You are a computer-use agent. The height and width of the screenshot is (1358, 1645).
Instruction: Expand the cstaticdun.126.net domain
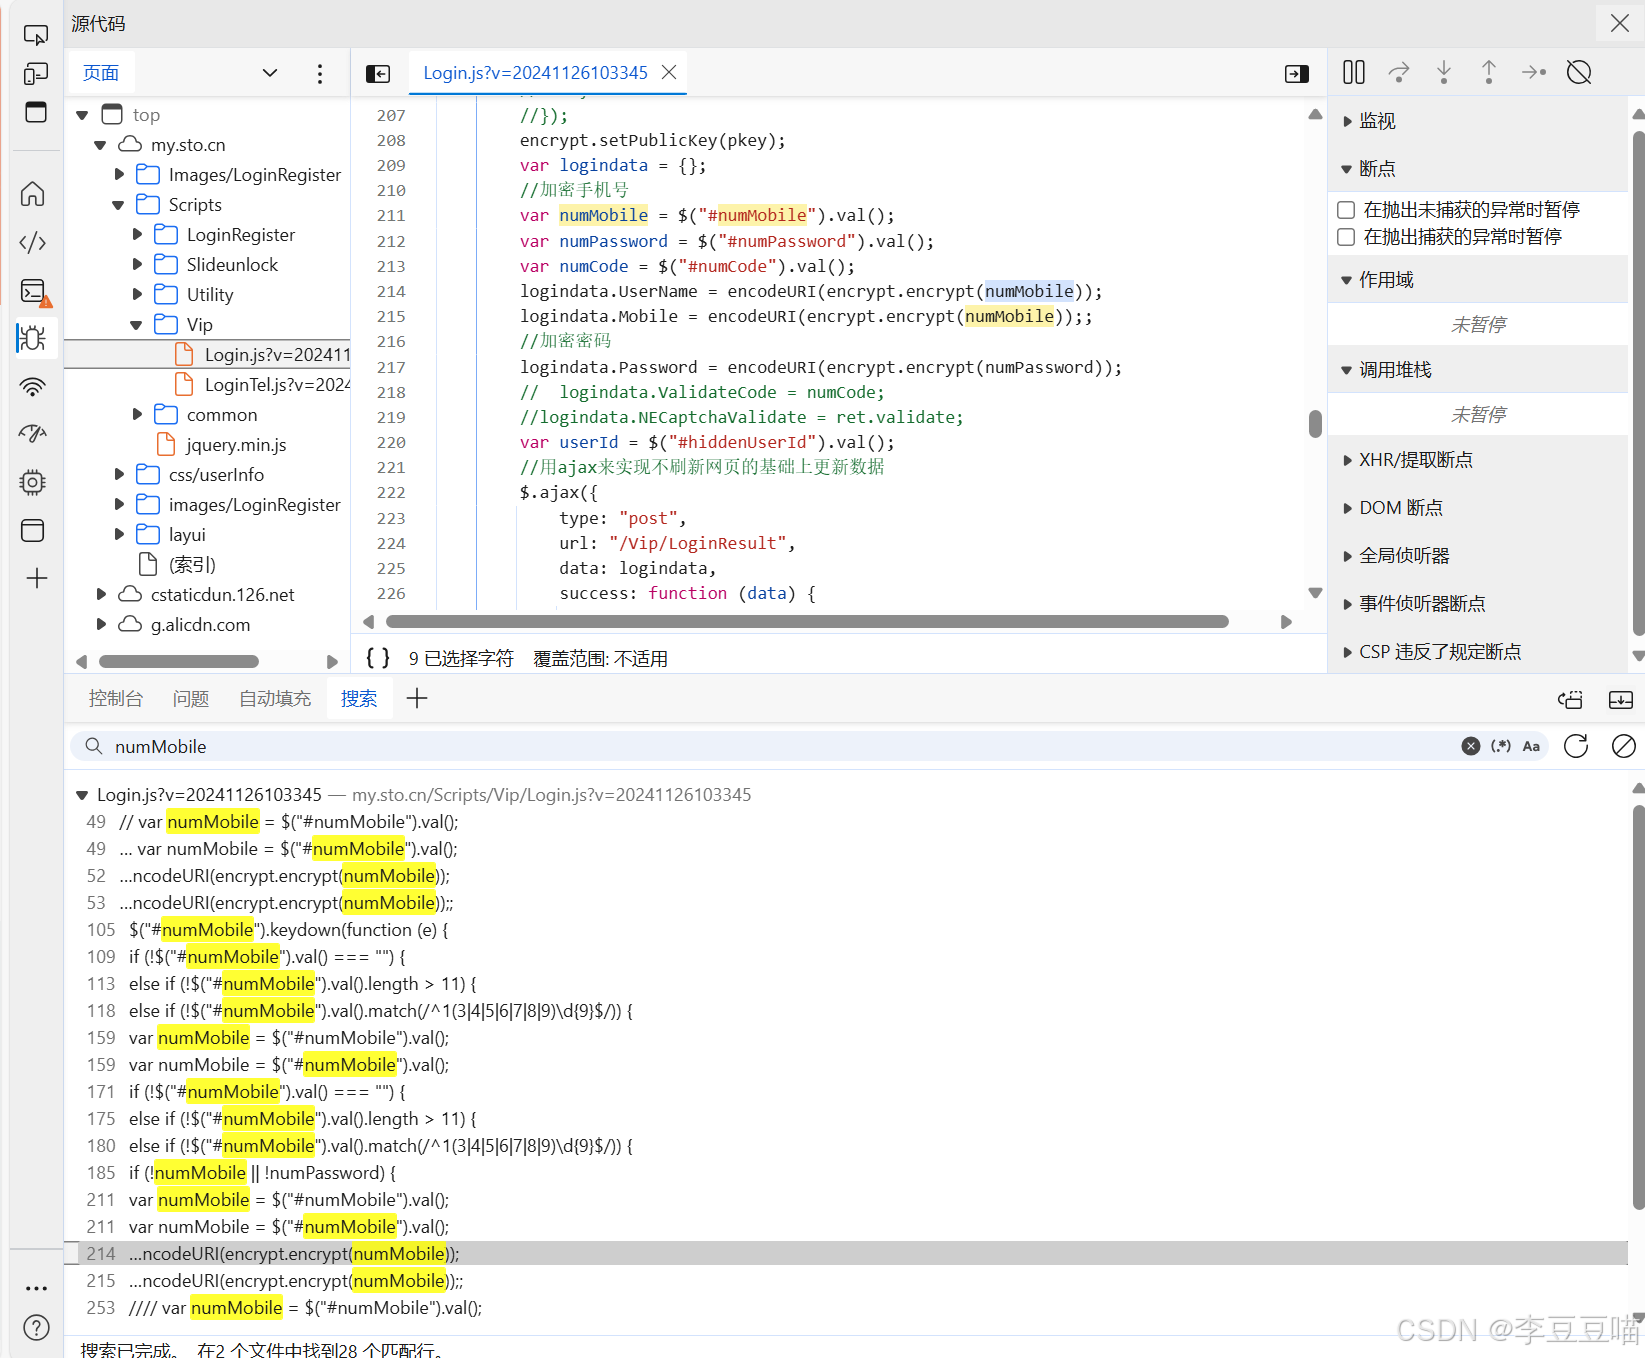[101, 595]
